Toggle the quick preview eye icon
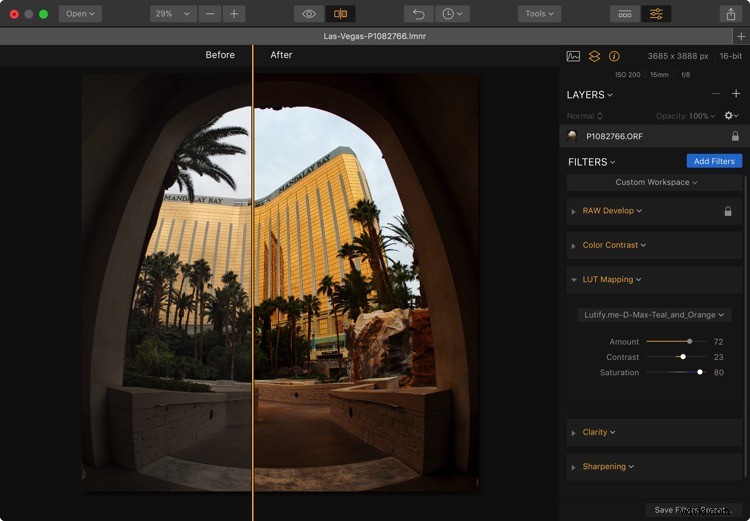750x521 pixels. [309, 14]
